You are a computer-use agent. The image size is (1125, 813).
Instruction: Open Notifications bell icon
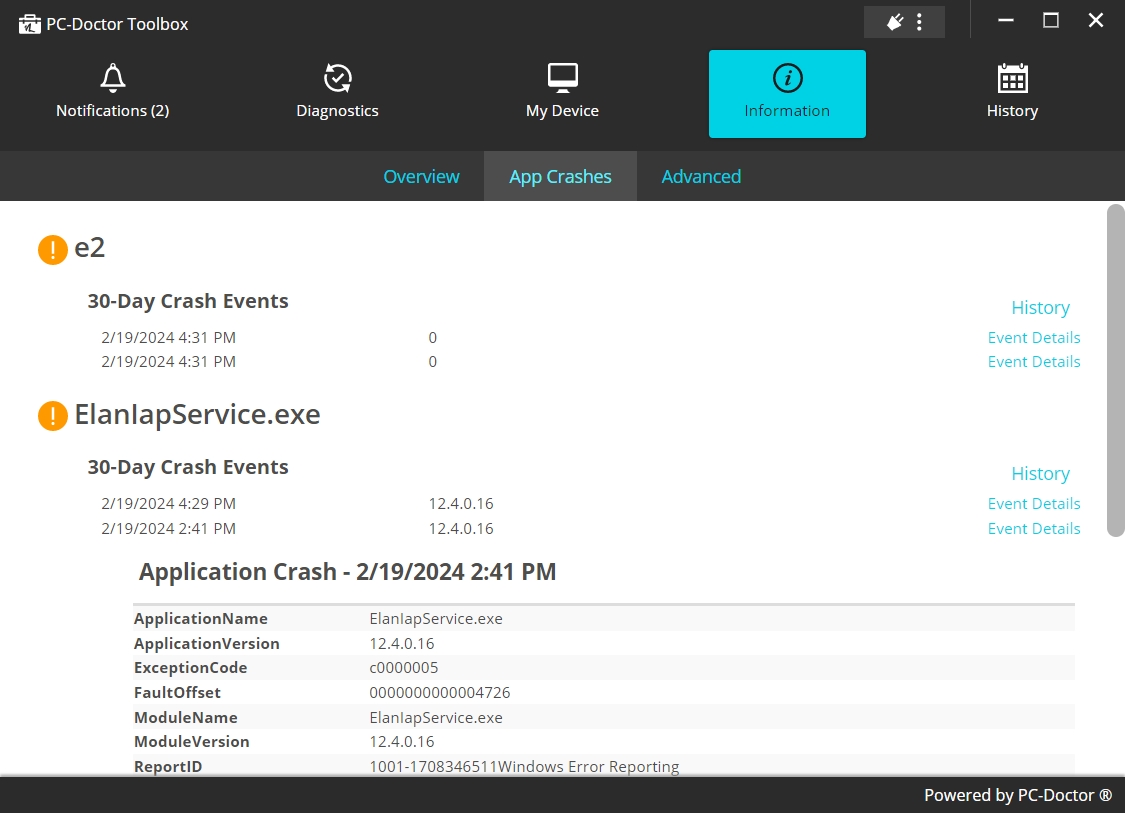pos(113,78)
